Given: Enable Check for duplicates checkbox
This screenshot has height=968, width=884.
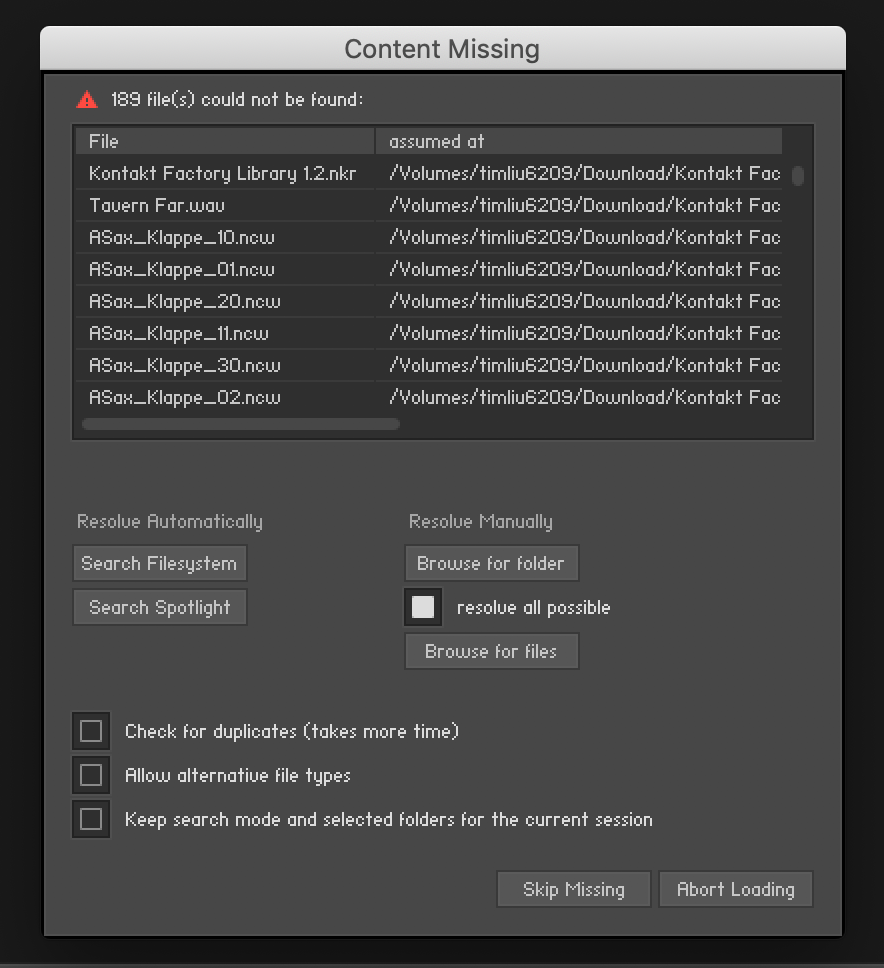Looking at the screenshot, I should (91, 731).
